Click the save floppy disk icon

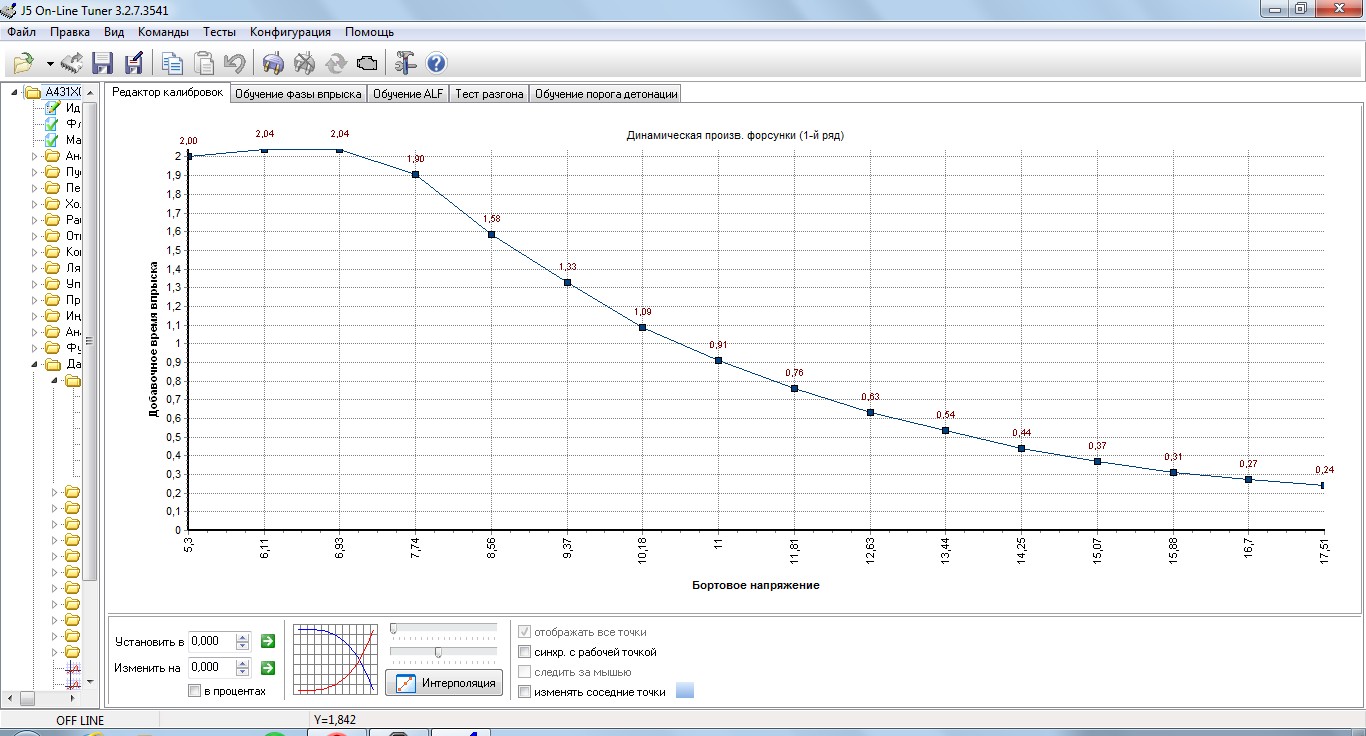point(102,63)
